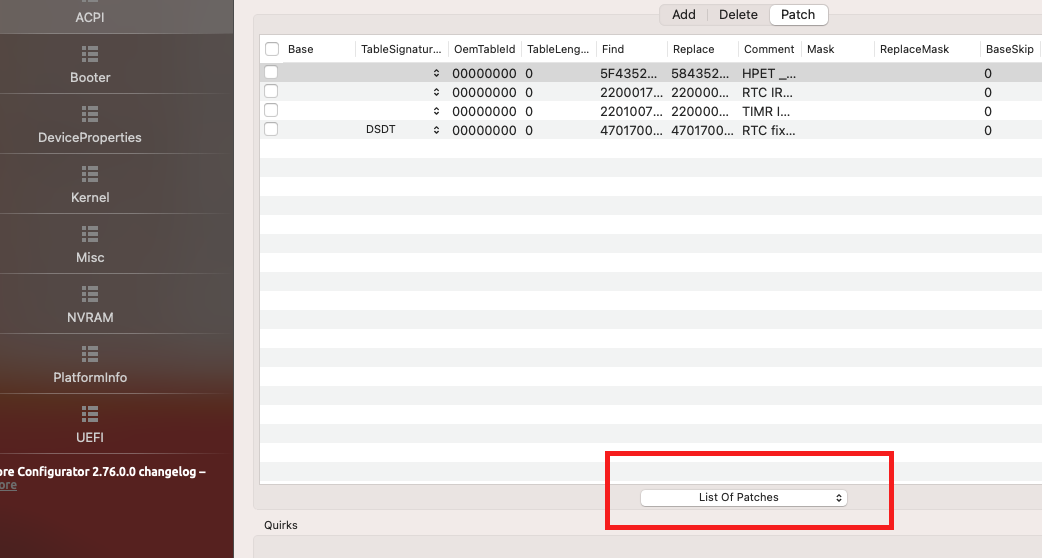The width and height of the screenshot is (1042, 558).
Task: Check the RTC fix DSDT row checkbox
Action: [x=271, y=130]
